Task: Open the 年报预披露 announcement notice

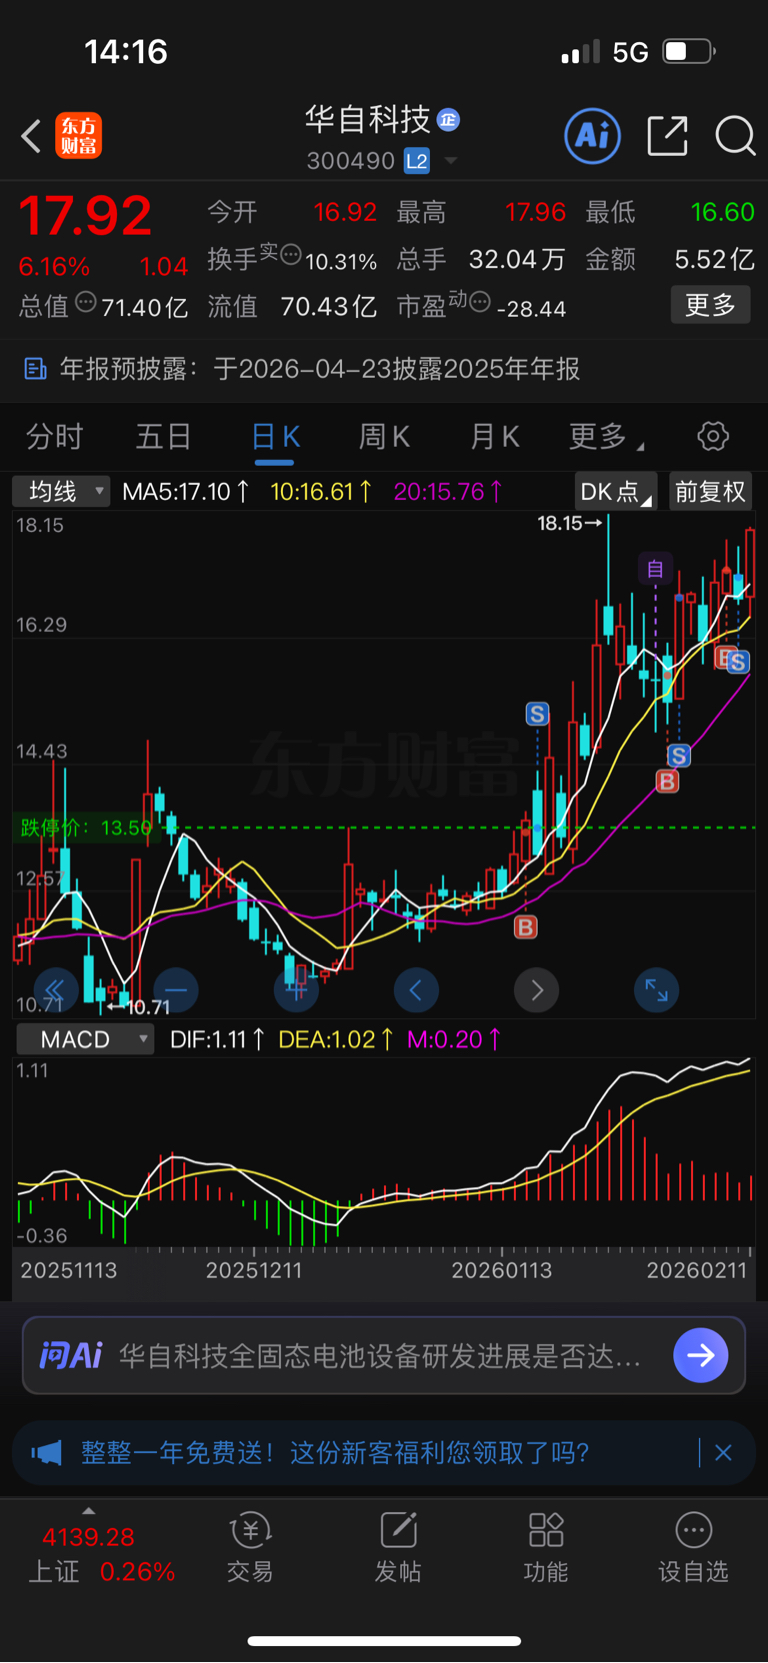Action: 384,369
